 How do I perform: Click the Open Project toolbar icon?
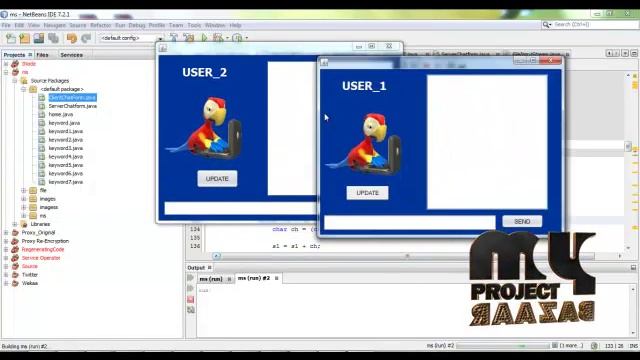click(x=39, y=38)
